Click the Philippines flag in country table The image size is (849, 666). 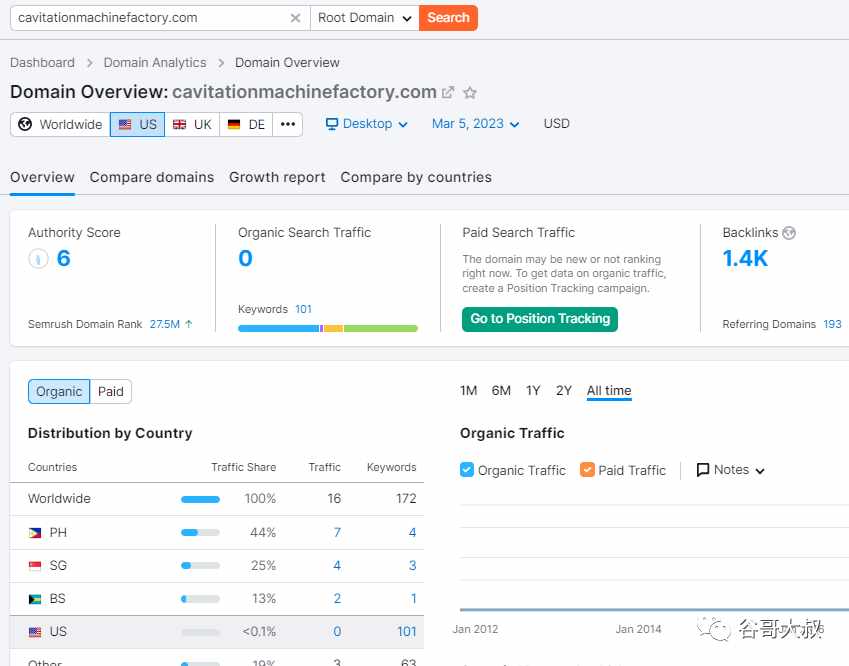(x=35, y=533)
